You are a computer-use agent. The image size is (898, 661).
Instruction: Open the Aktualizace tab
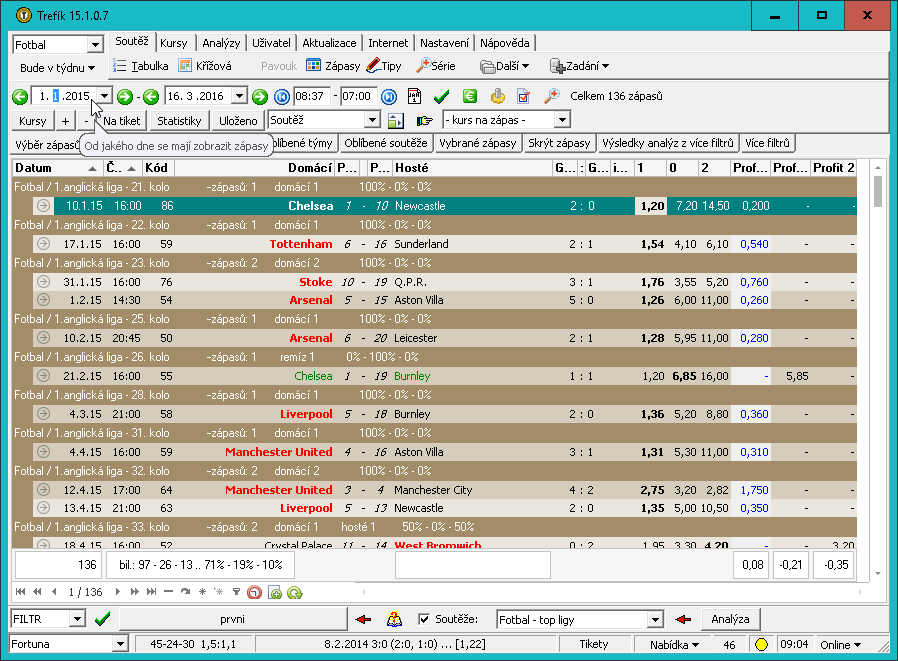(x=329, y=43)
